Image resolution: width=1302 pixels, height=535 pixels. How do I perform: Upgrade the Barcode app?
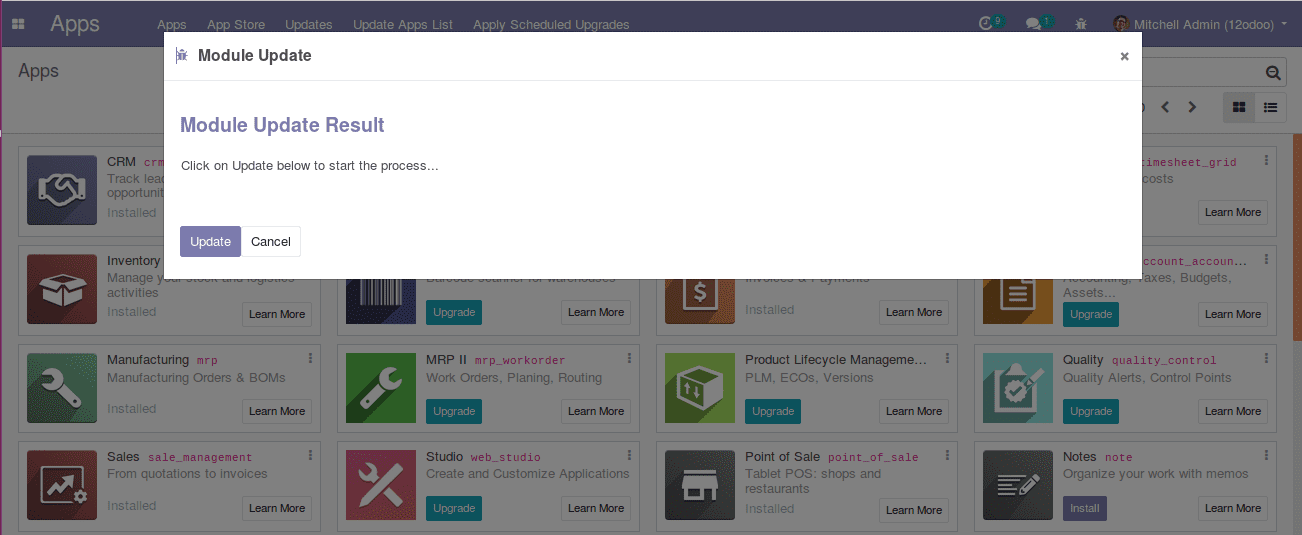(454, 312)
